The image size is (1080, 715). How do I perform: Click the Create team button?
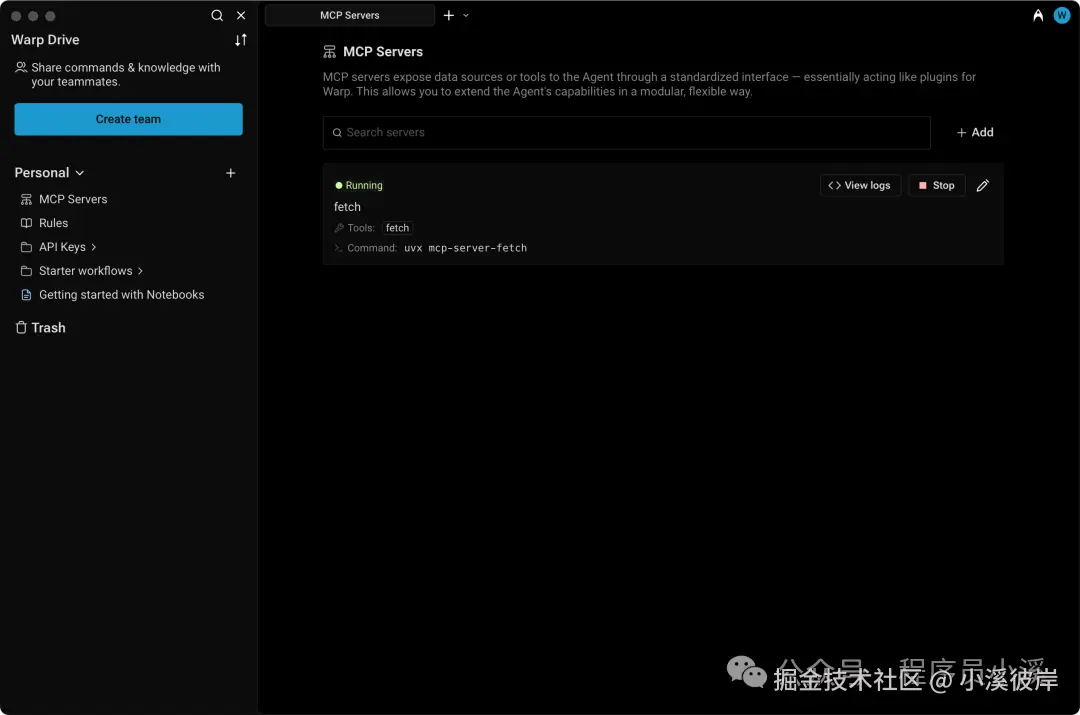128,119
